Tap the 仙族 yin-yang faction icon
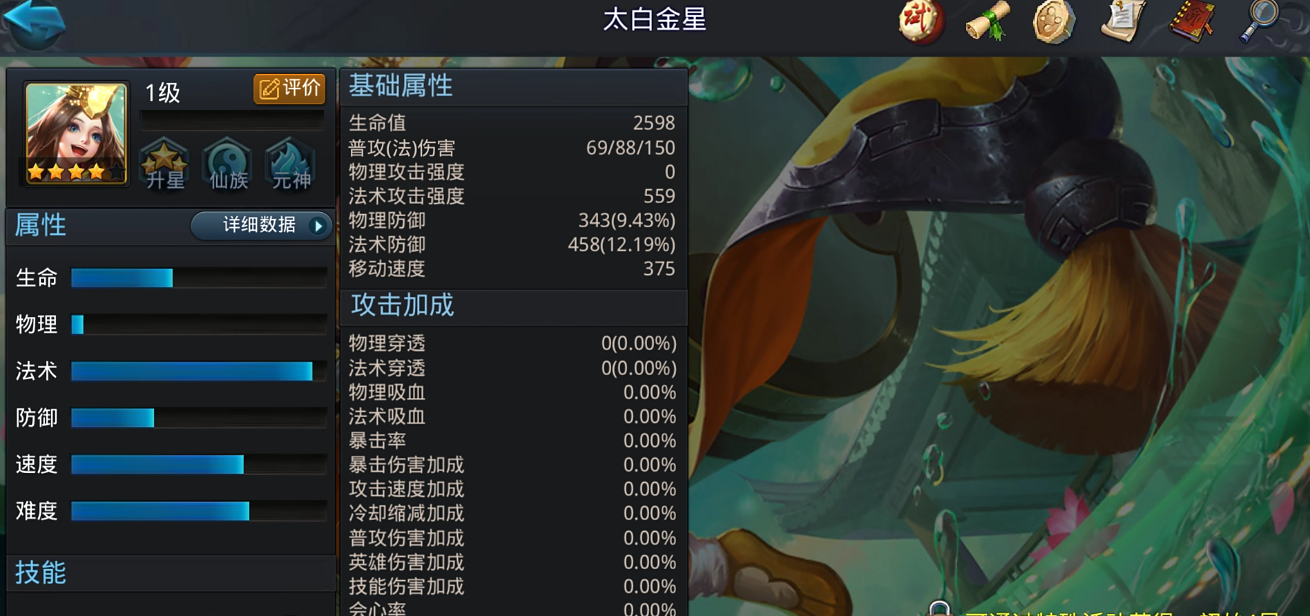The width and height of the screenshot is (1310, 616). 228,164
